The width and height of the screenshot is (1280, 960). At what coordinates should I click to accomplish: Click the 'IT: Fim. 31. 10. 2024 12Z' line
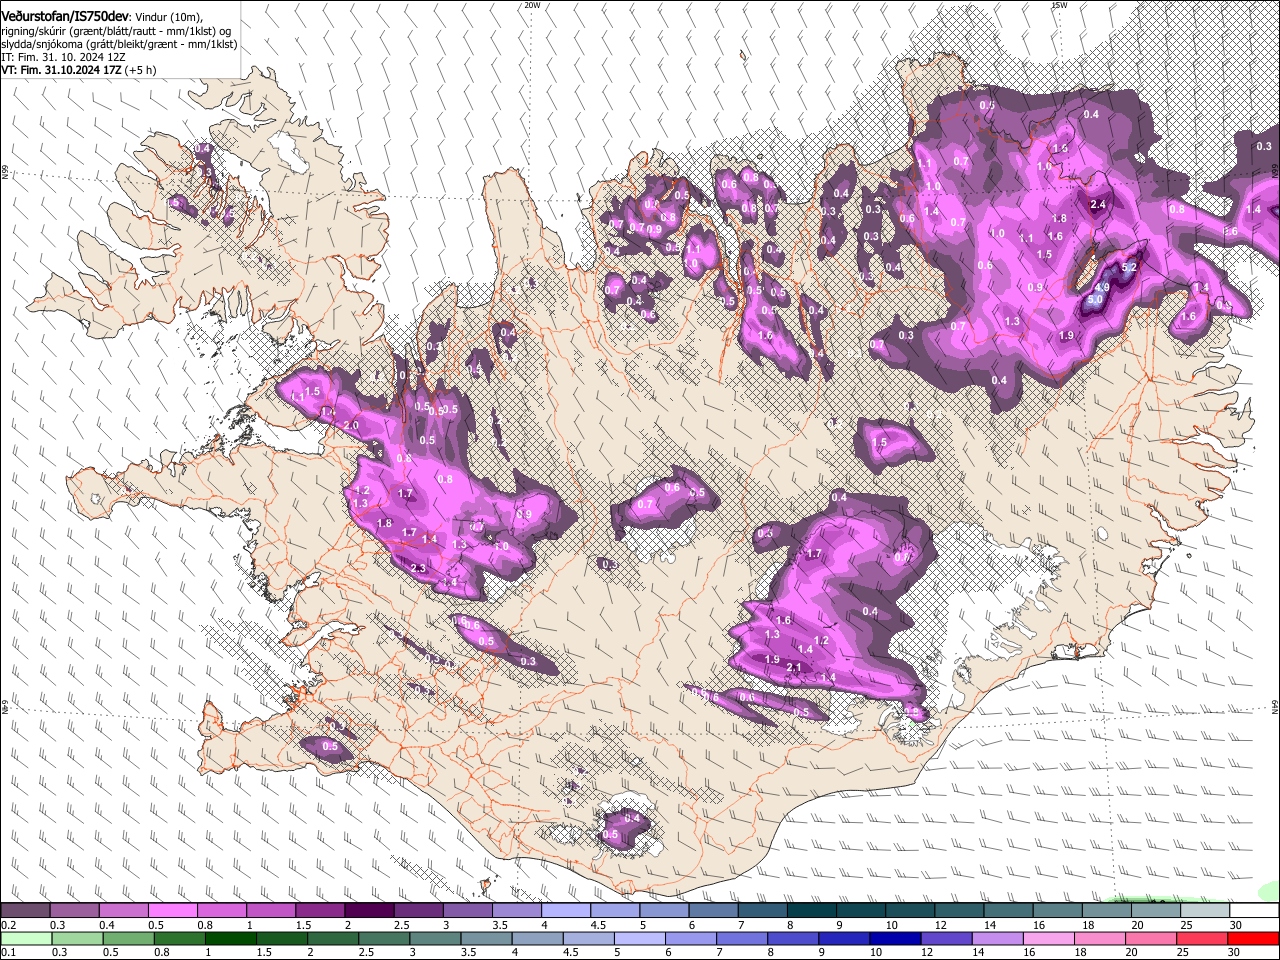point(63,57)
